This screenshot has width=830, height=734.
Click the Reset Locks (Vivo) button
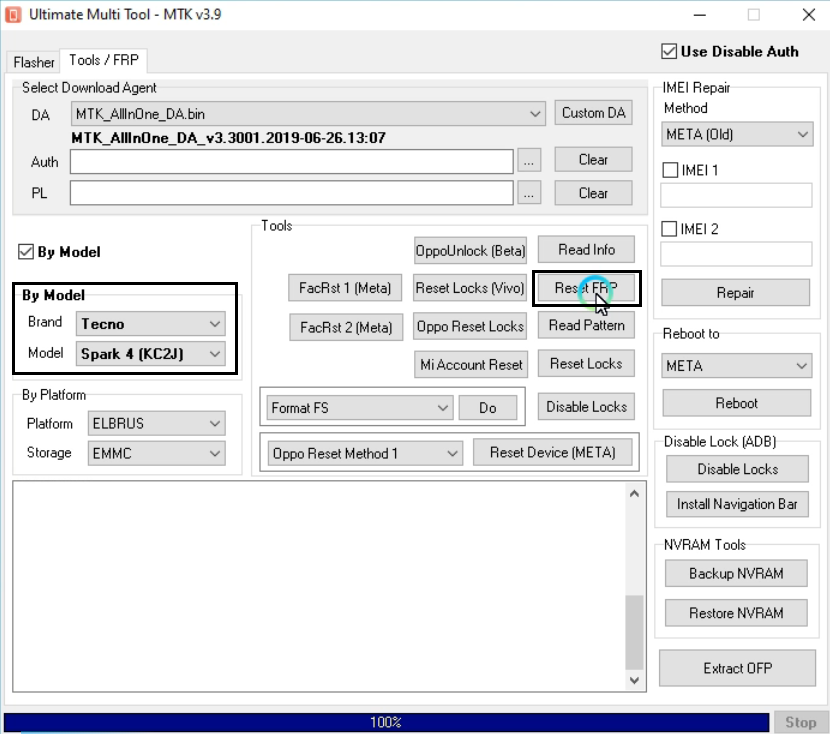[470, 287]
